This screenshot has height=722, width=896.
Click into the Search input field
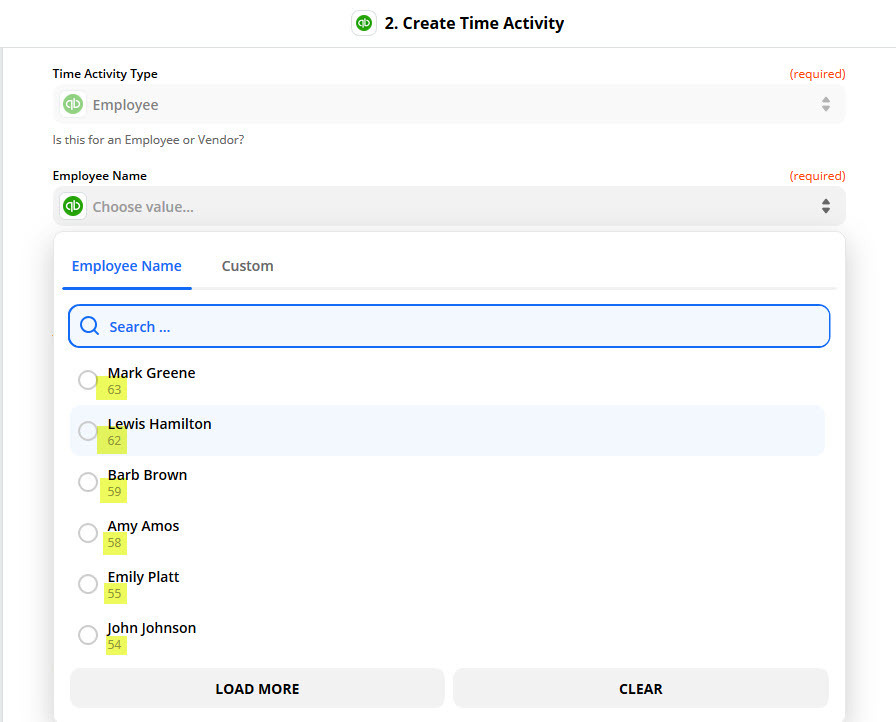[x=449, y=326]
